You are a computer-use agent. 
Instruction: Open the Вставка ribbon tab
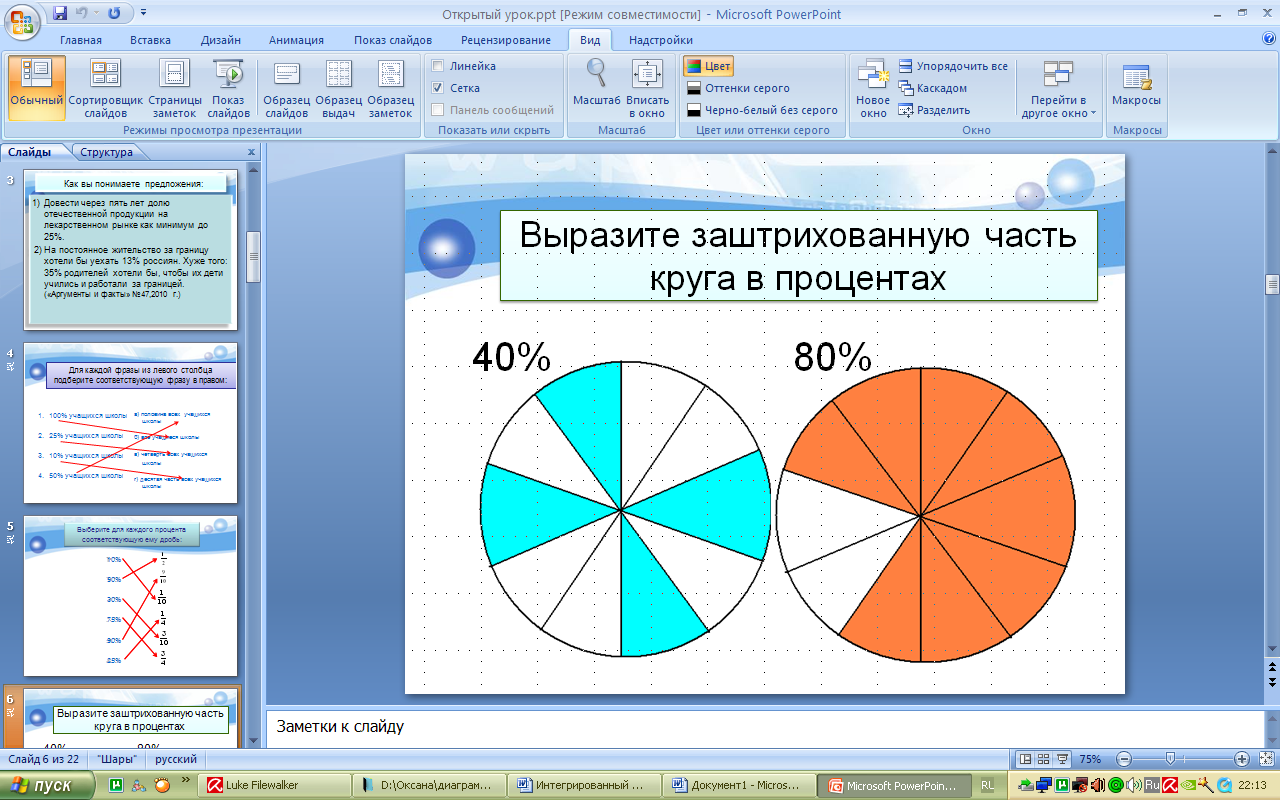pos(150,40)
